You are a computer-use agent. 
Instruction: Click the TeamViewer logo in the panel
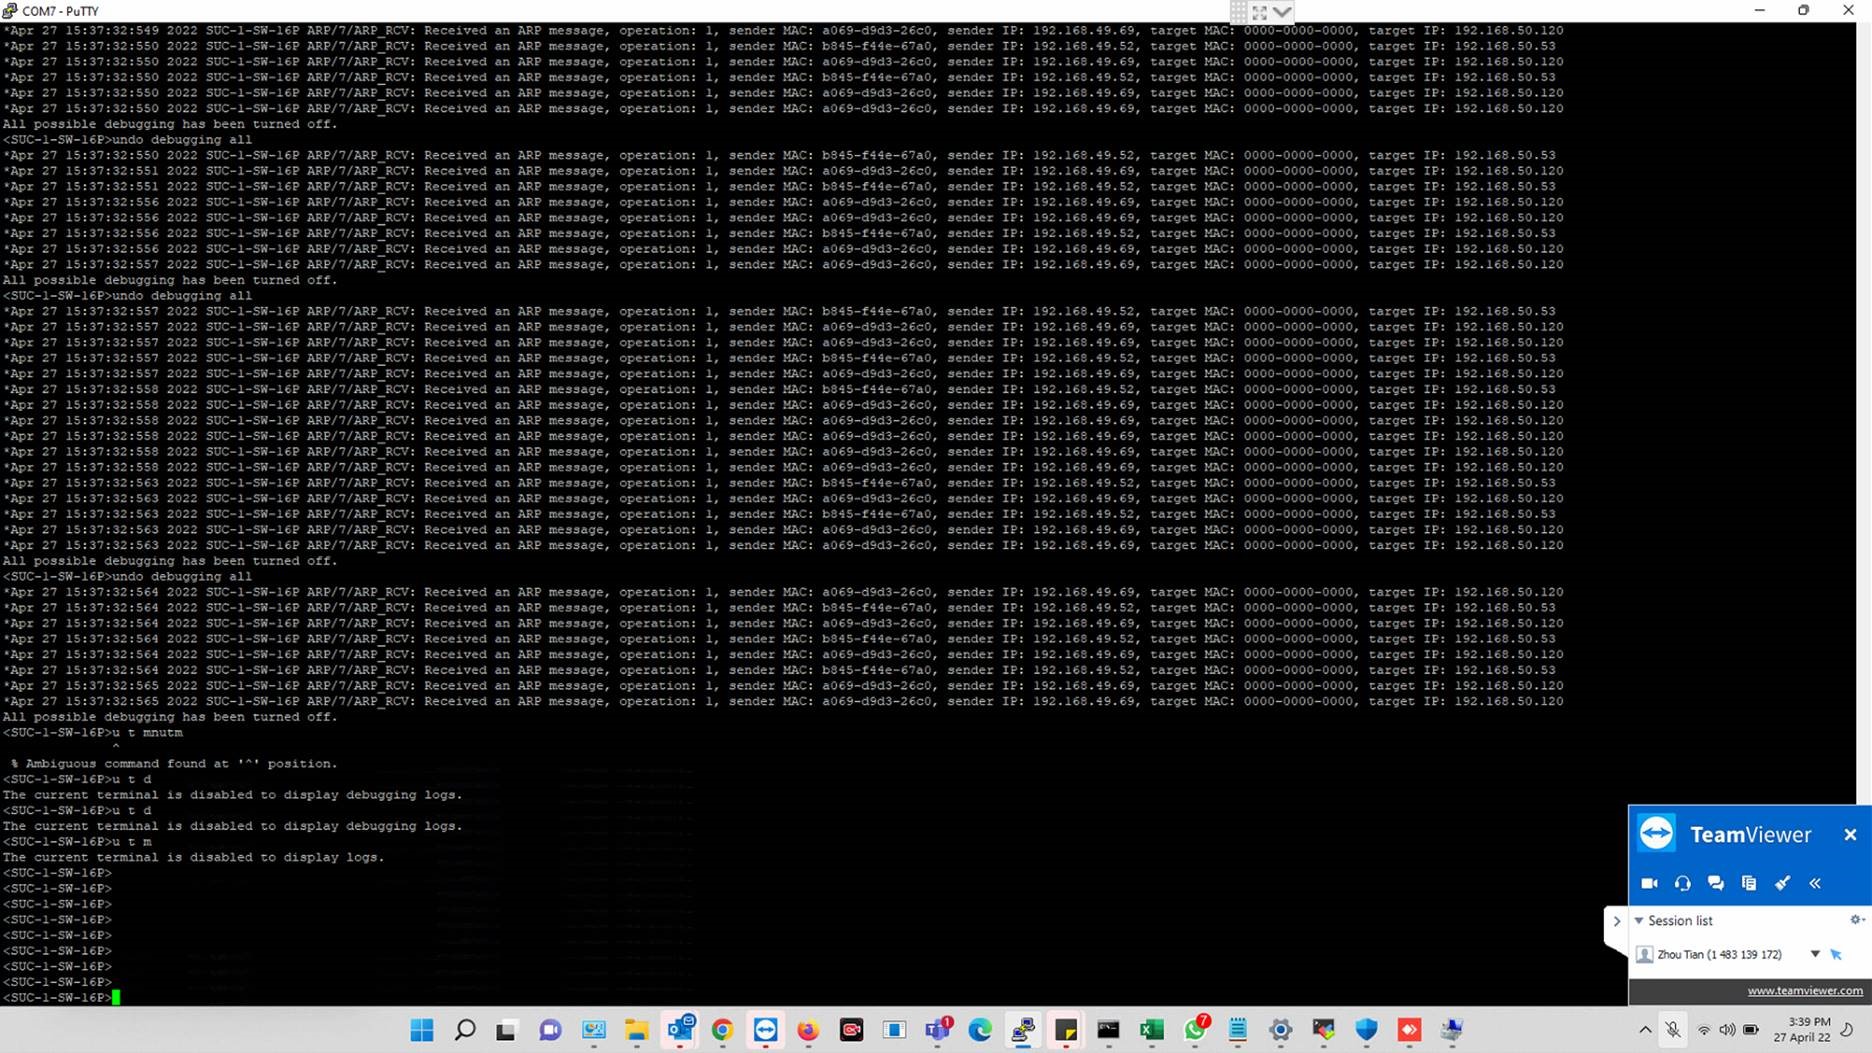pos(1657,833)
